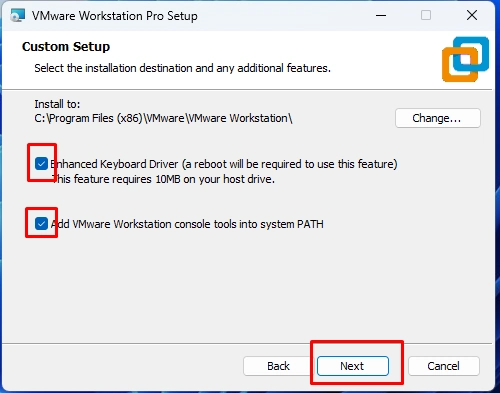
Task: Toggle the Add console tools to PATH checkbox
Action: (41, 224)
